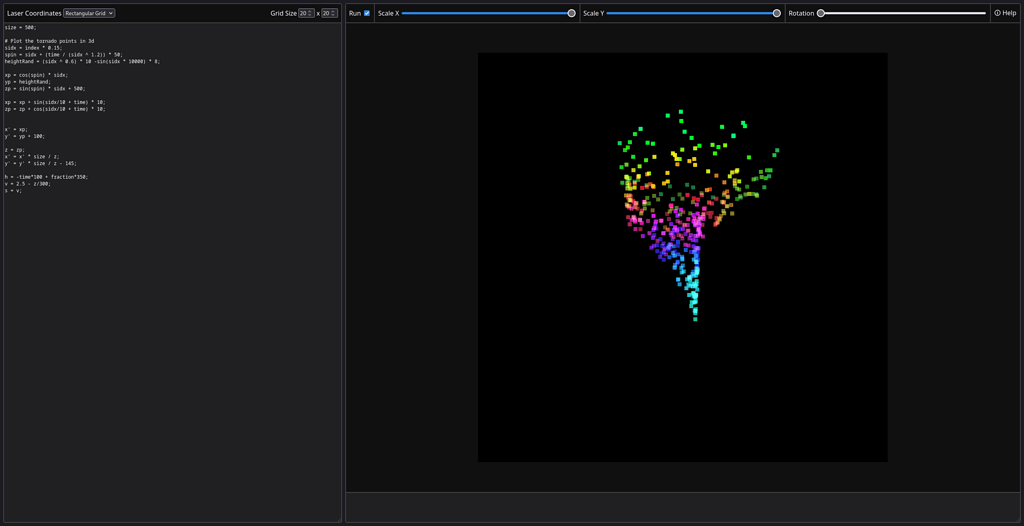Click the middle of the Rotation track
This screenshot has height=526, width=1024.
(903, 13)
